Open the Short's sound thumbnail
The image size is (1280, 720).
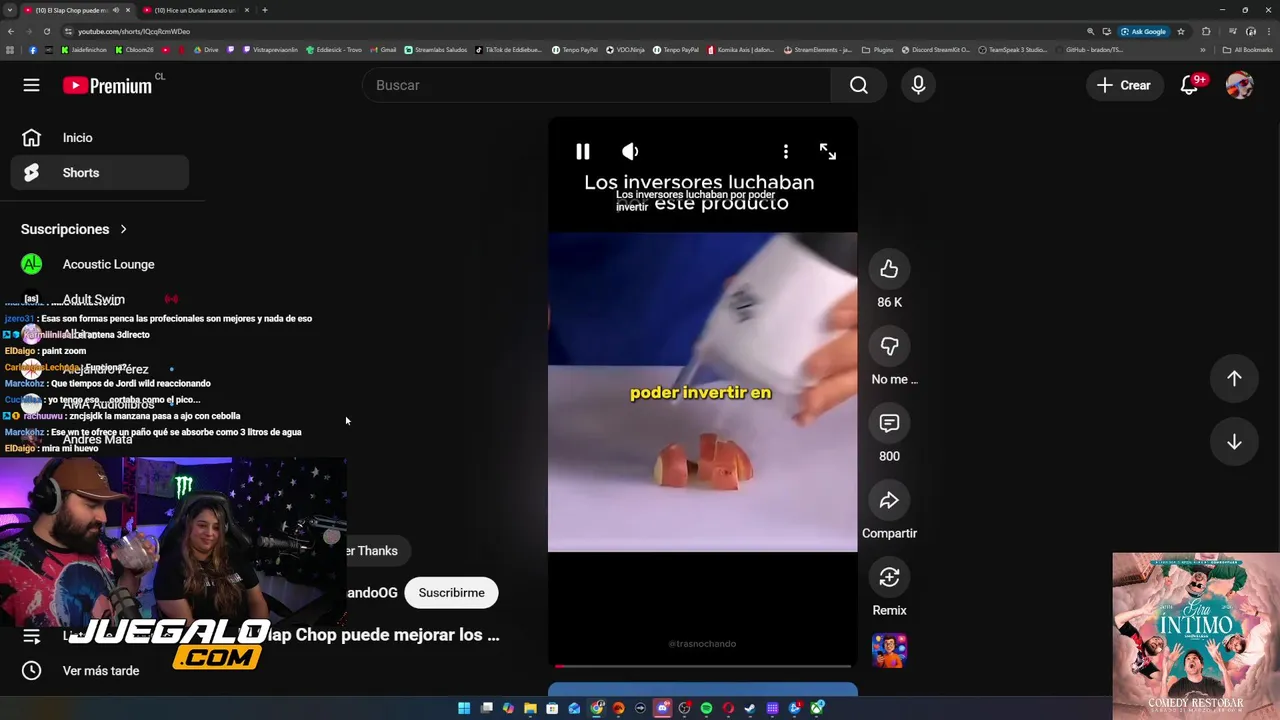point(889,650)
